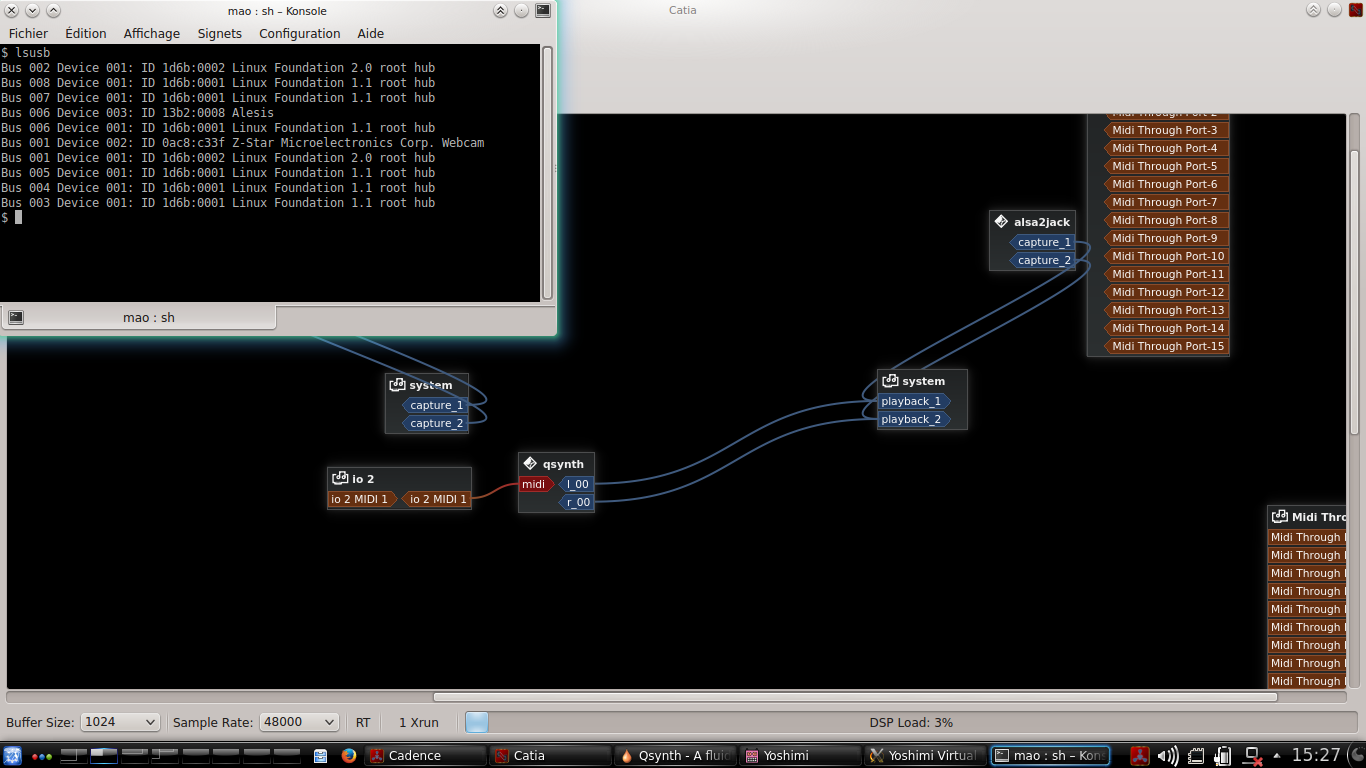Open the Configuration menu in Konsole
The width and height of the screenshot is (1366, 768).
(299, 33)
